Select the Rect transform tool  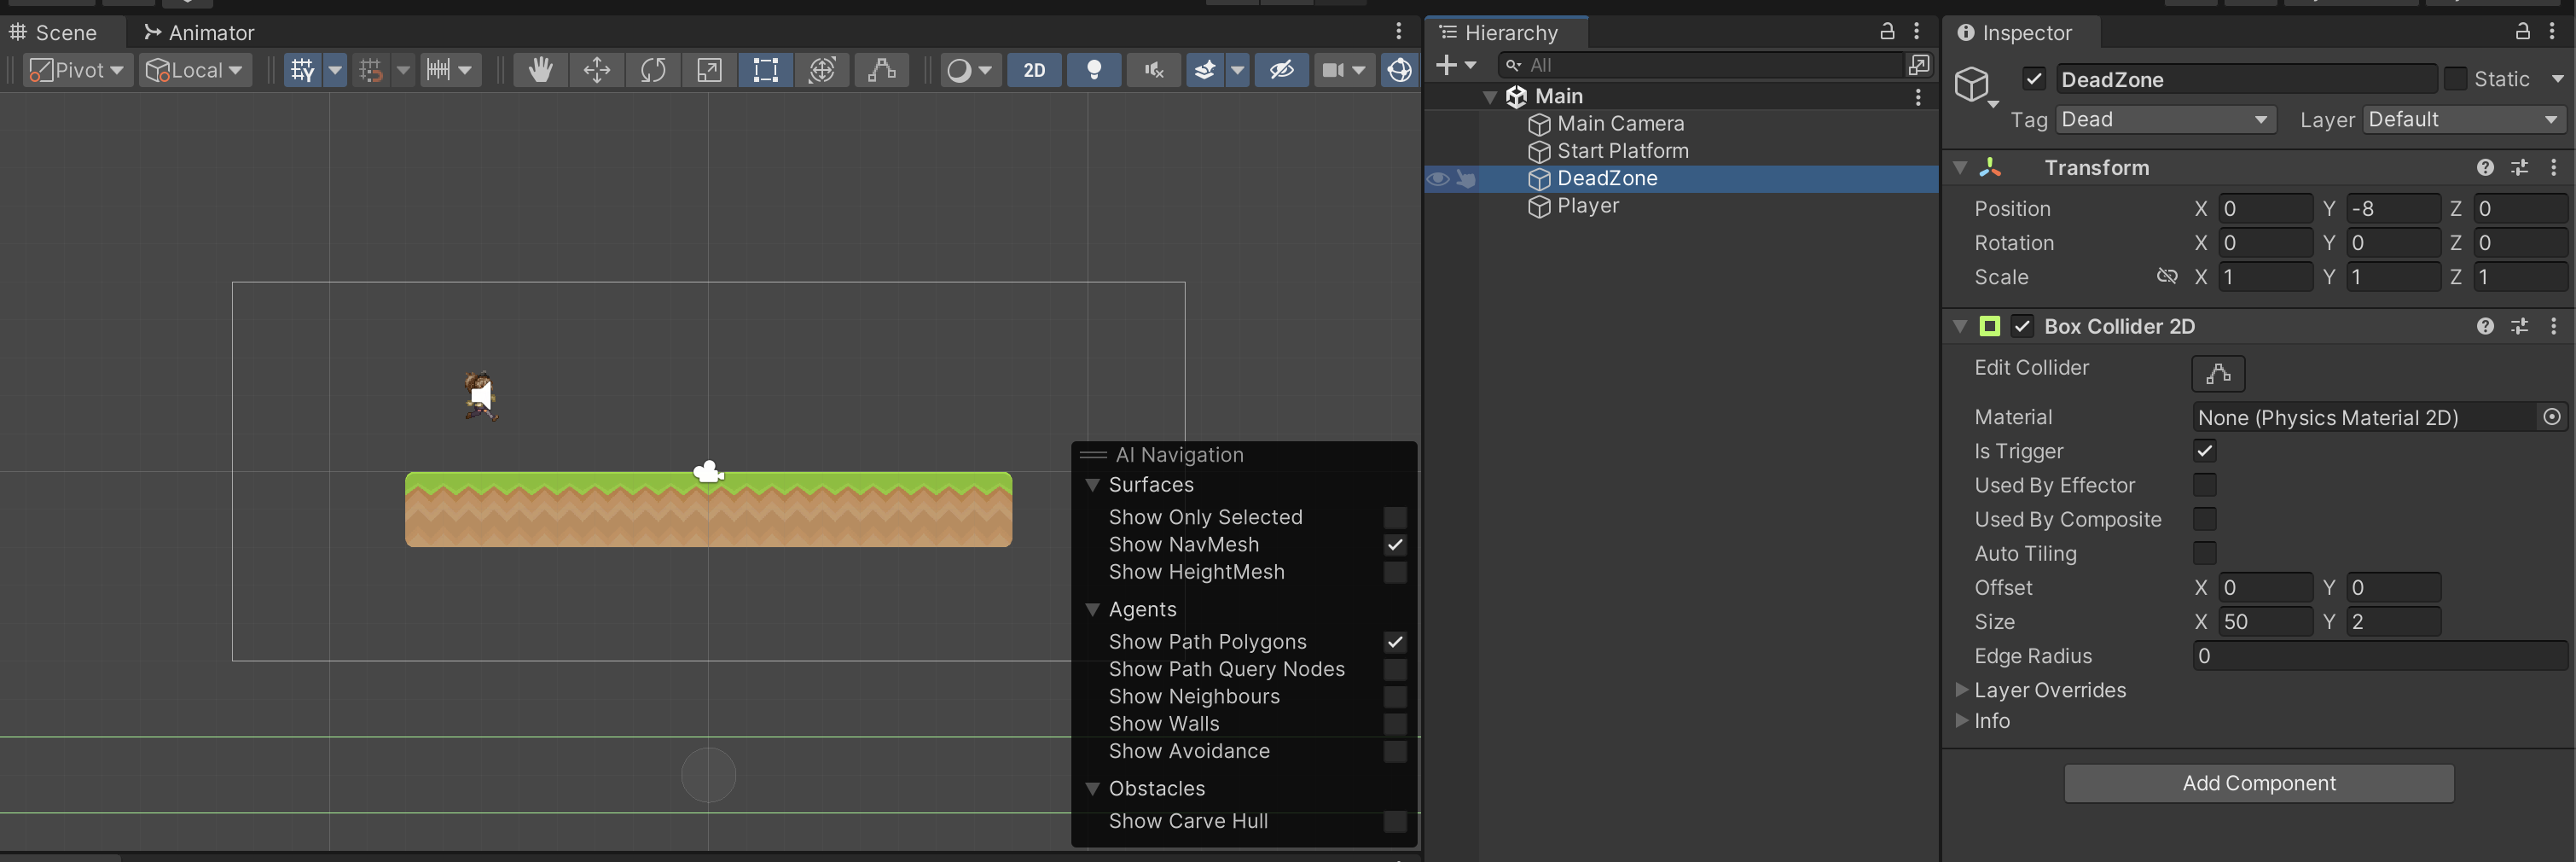(x=765, y=70)
